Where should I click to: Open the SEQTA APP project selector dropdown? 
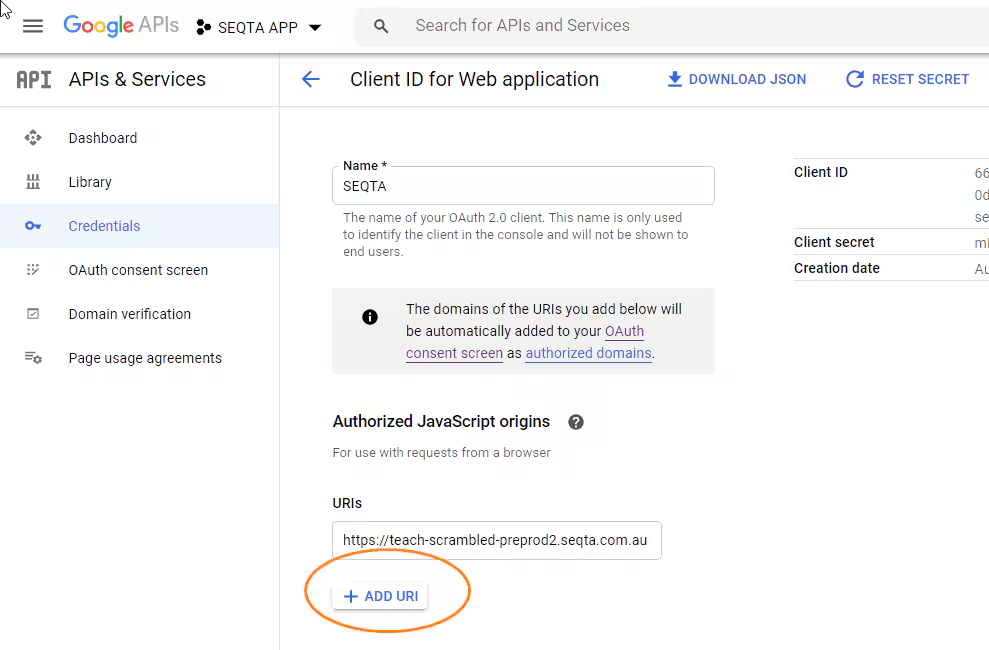tap(259, 27)
